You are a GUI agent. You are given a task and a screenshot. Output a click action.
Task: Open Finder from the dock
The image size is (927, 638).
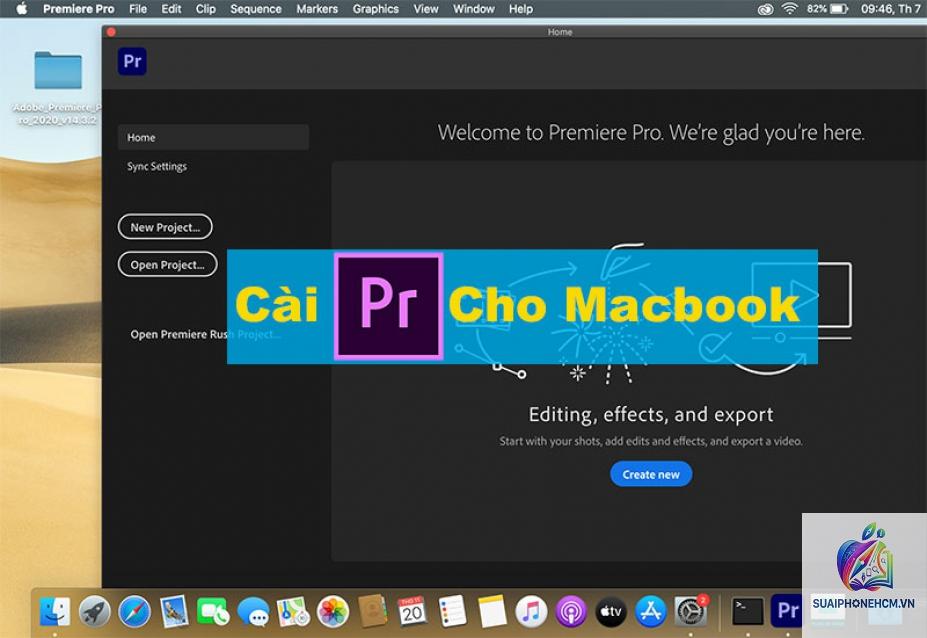(54, 611)
